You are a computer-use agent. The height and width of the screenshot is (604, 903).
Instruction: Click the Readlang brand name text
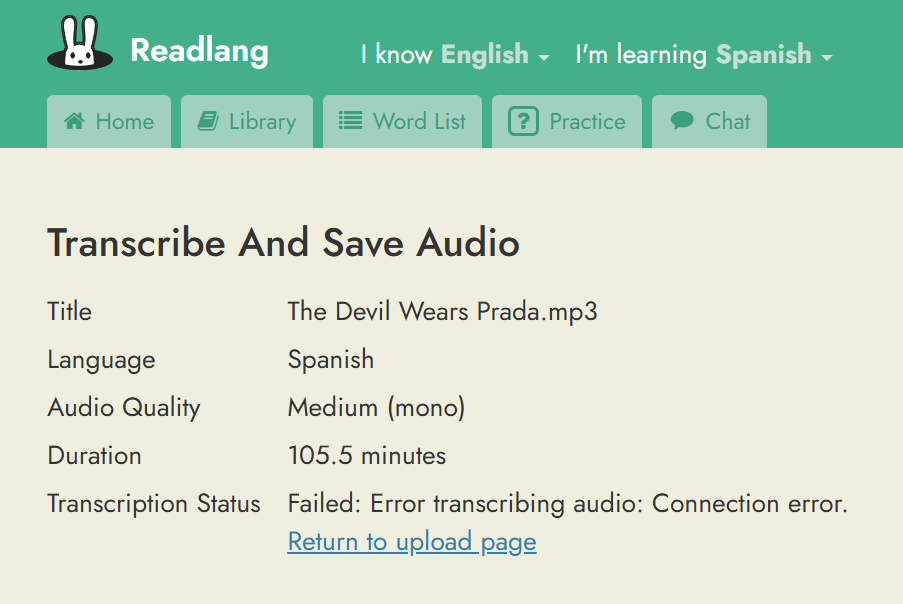(199, 50)
